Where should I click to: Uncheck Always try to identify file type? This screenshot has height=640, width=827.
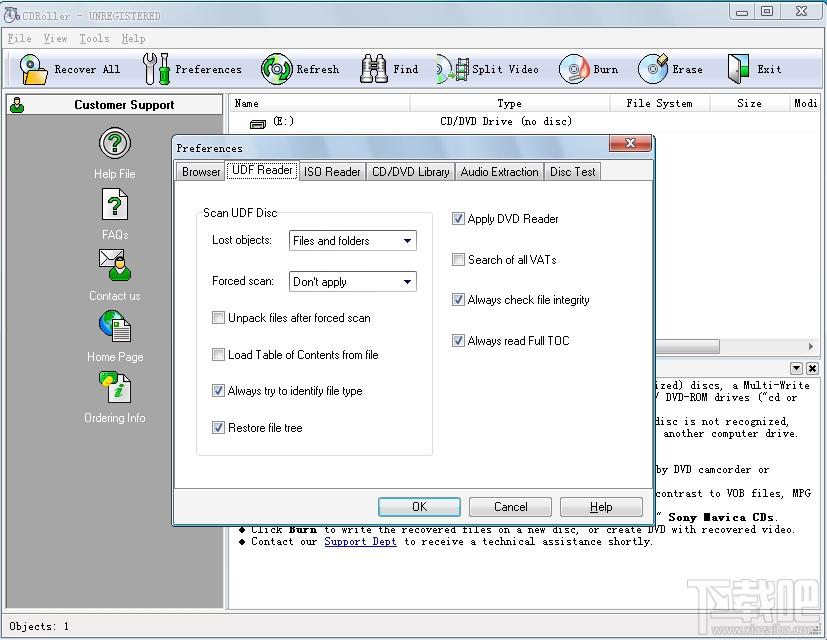218,390
